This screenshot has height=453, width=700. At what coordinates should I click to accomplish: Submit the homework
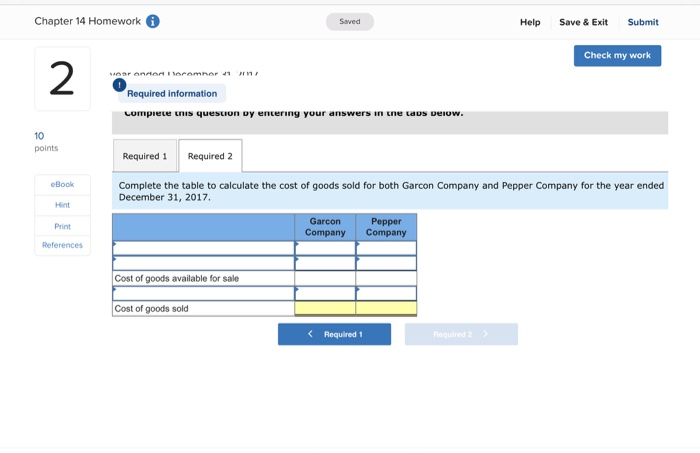pos(643,22)
